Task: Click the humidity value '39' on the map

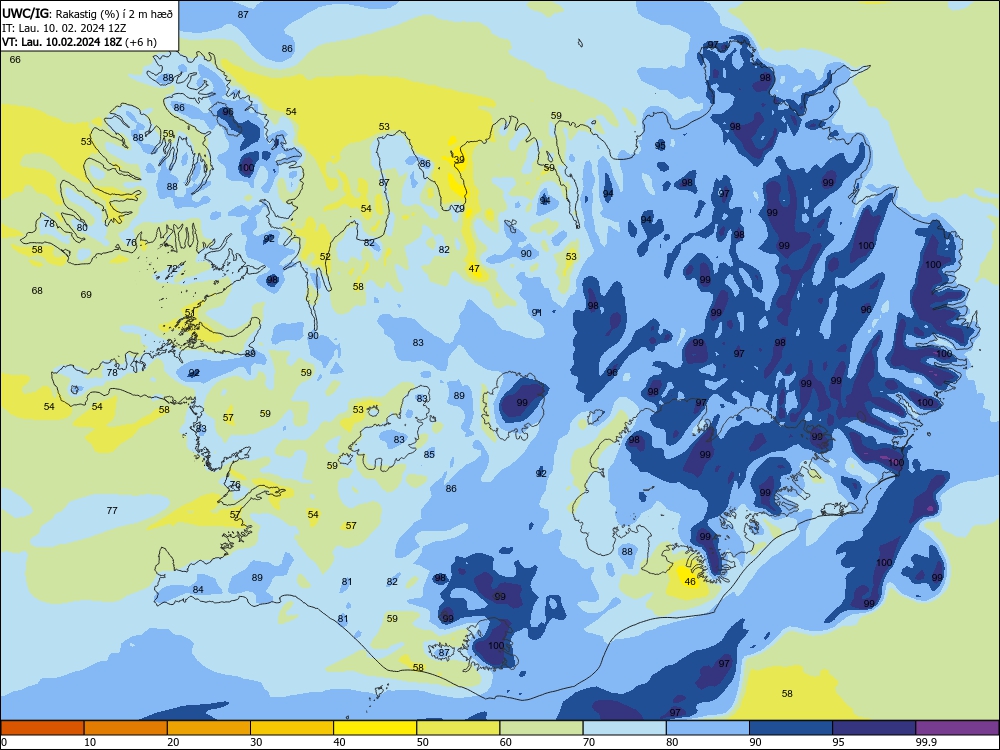Action: (x=459, y=160)
